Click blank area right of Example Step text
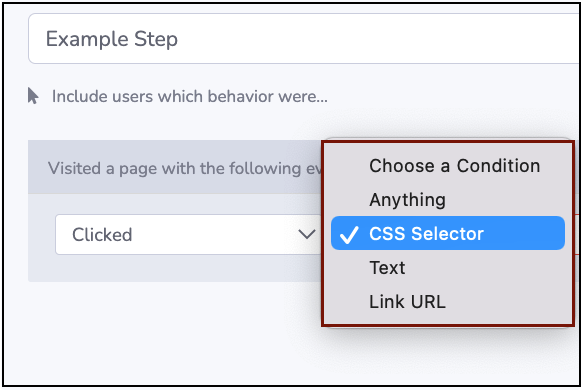The image size is (582, 390). [x=371, y=39]
